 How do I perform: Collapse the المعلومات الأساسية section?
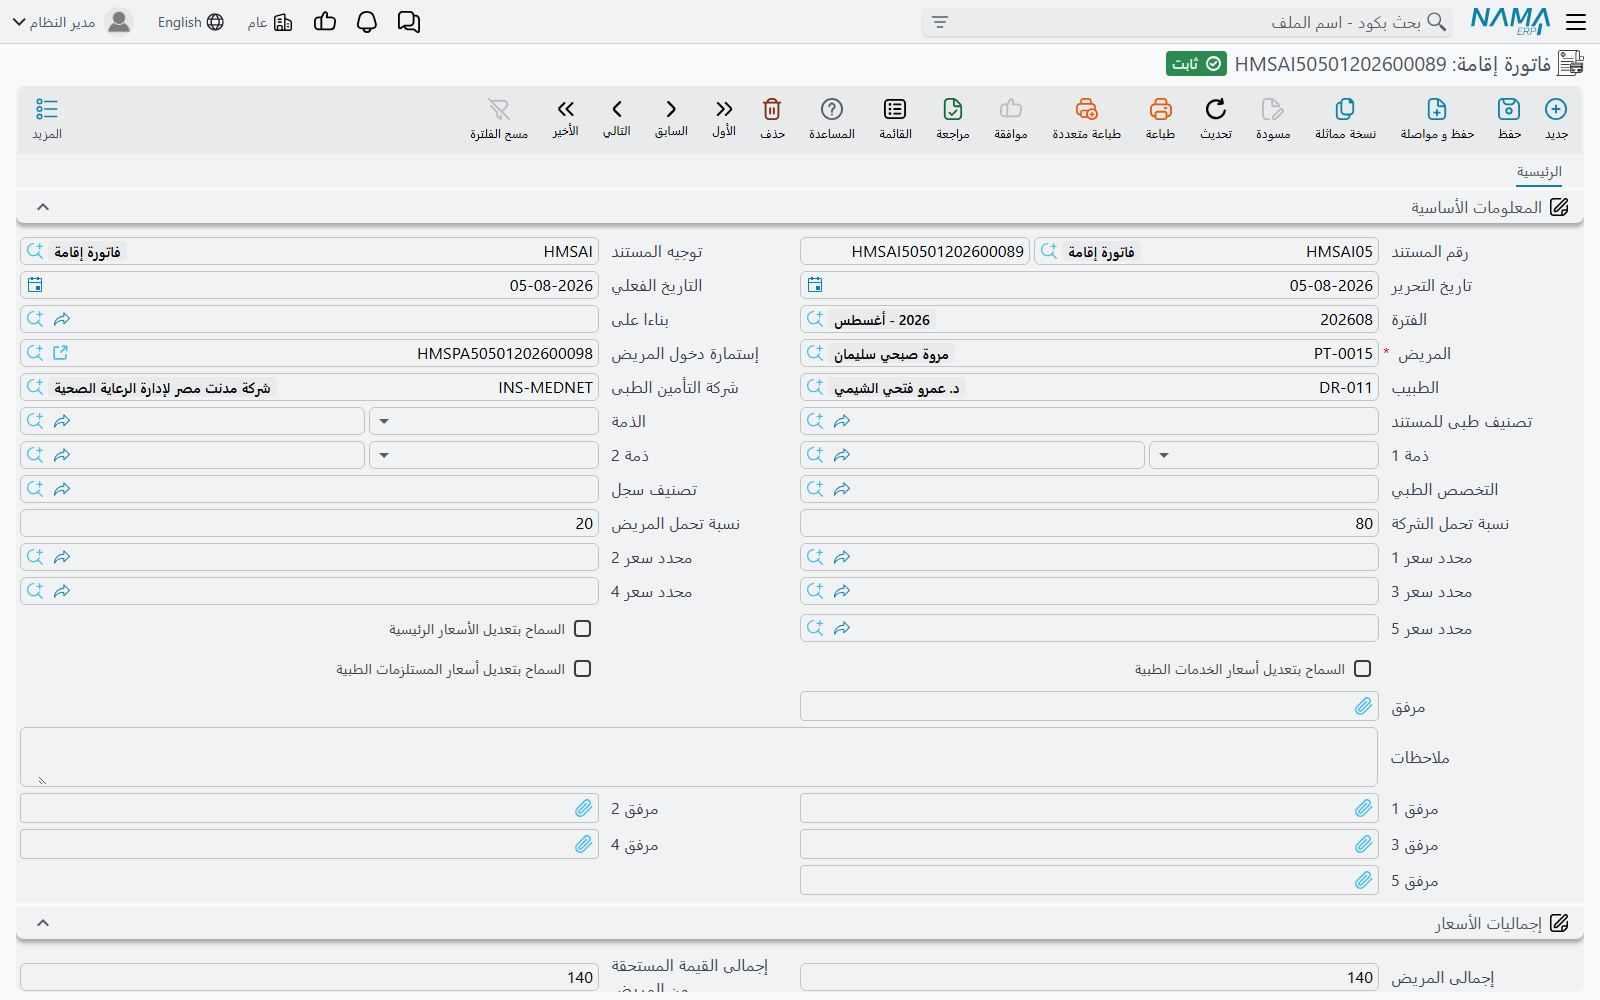43,207
